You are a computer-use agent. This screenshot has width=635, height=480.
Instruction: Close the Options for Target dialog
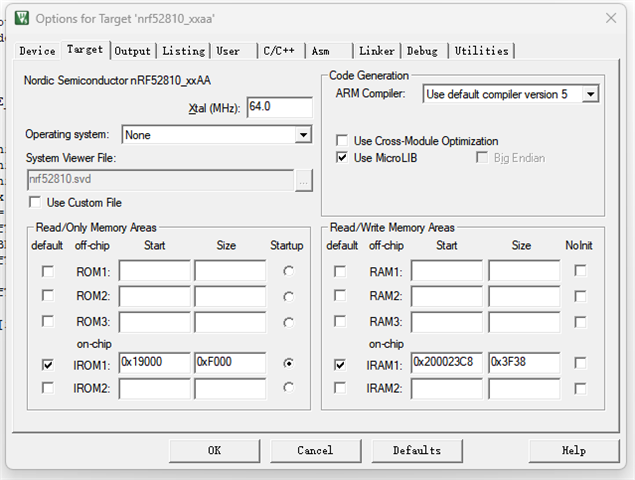pos(610,18)
